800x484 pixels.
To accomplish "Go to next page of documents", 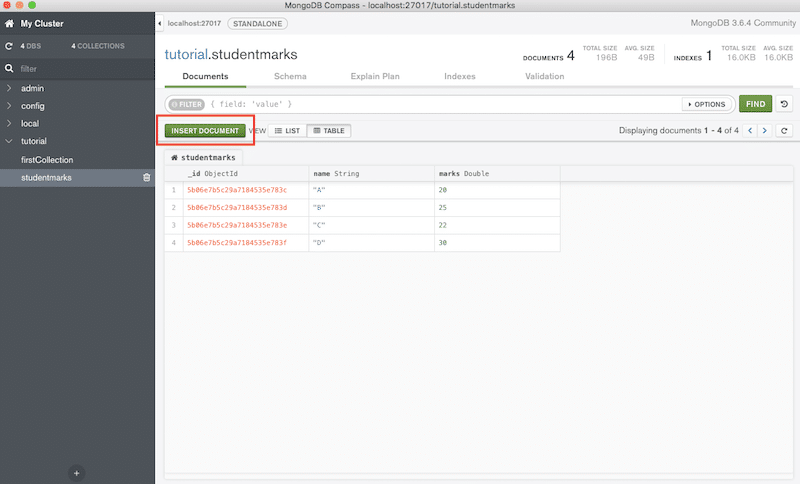I will click(764, 131).
